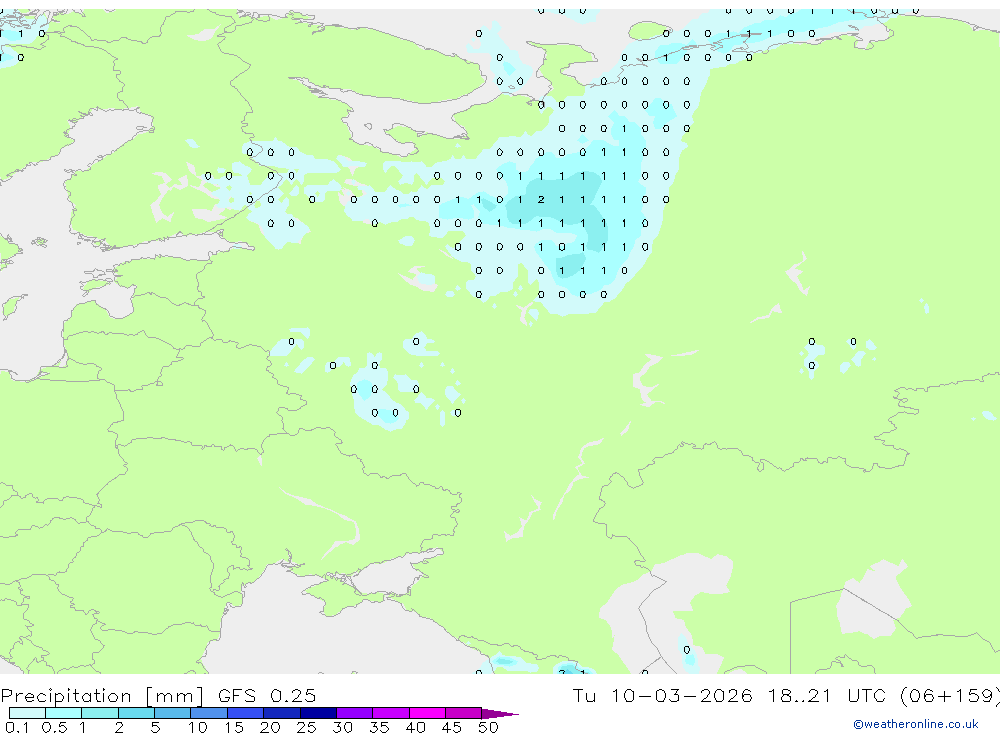Click the '50' legend scale label
The image size is (1000, 733).
(x=488, y=727)
